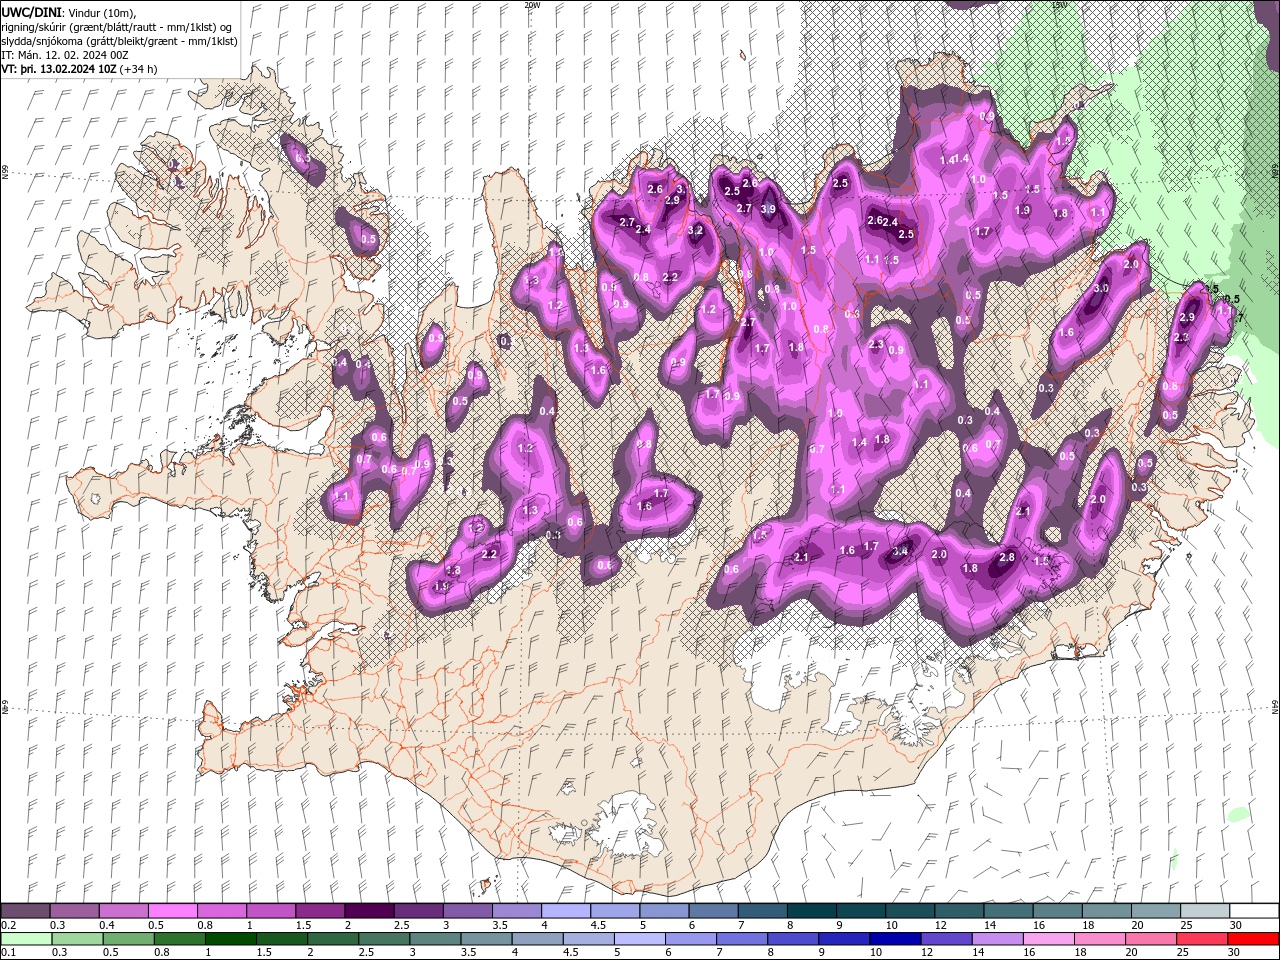
Task: Click the 20W longitude label on the map border
Action: [532, 5]
